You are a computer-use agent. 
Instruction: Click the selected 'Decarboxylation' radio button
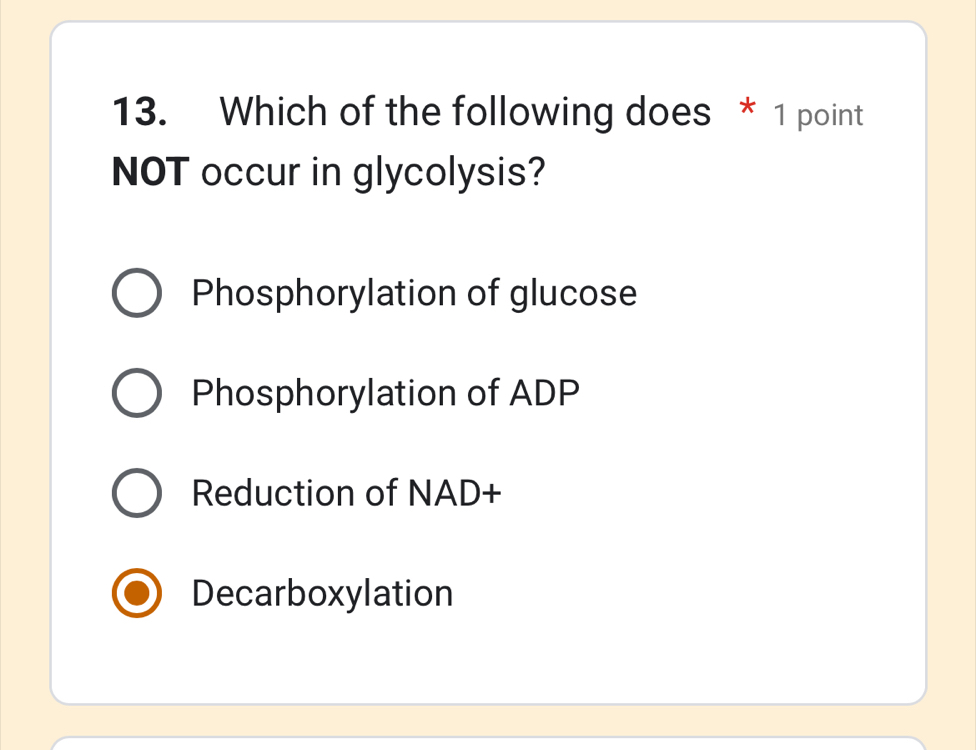tap(137, 592)
